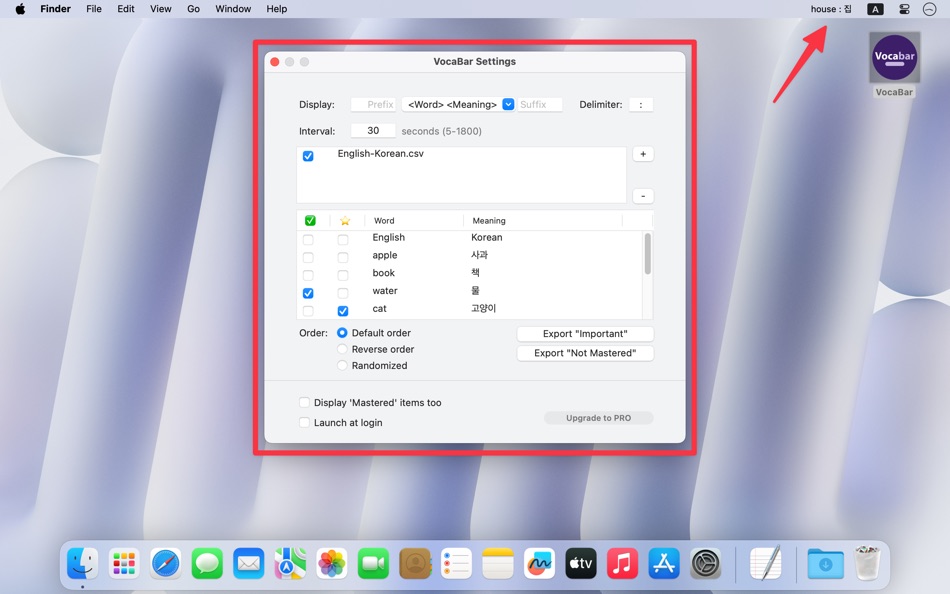Open Apple TV from the Dock
This screenshot has width=950, height=594.
(581, 564)
